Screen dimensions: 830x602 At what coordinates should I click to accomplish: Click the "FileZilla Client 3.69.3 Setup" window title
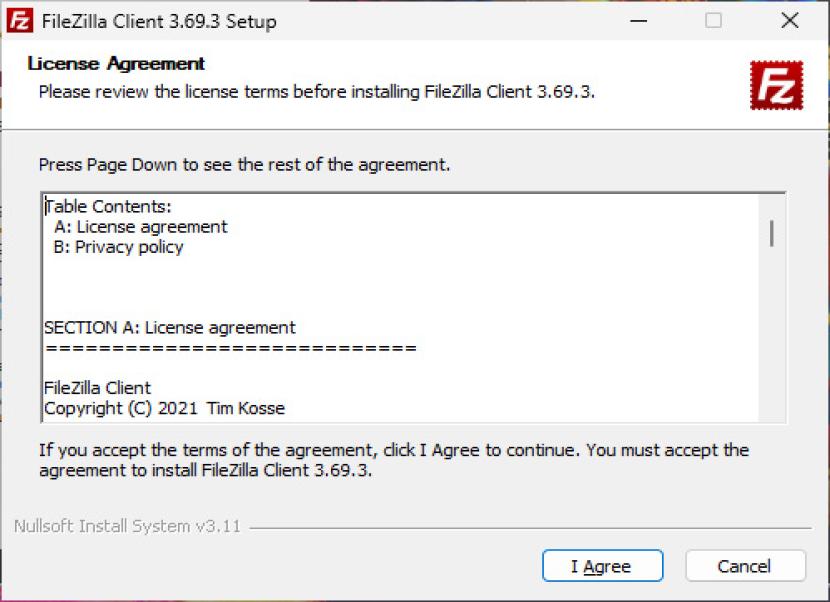(x=160, y=21)
